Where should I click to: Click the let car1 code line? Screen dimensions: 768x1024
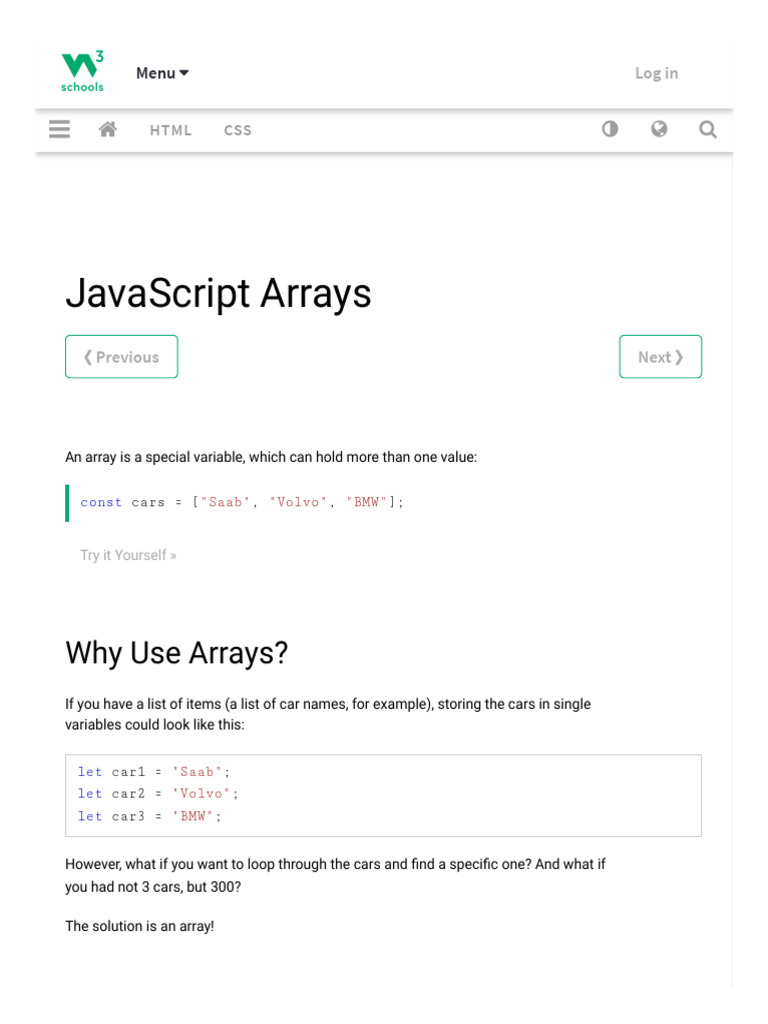click(x=153, y=772)
